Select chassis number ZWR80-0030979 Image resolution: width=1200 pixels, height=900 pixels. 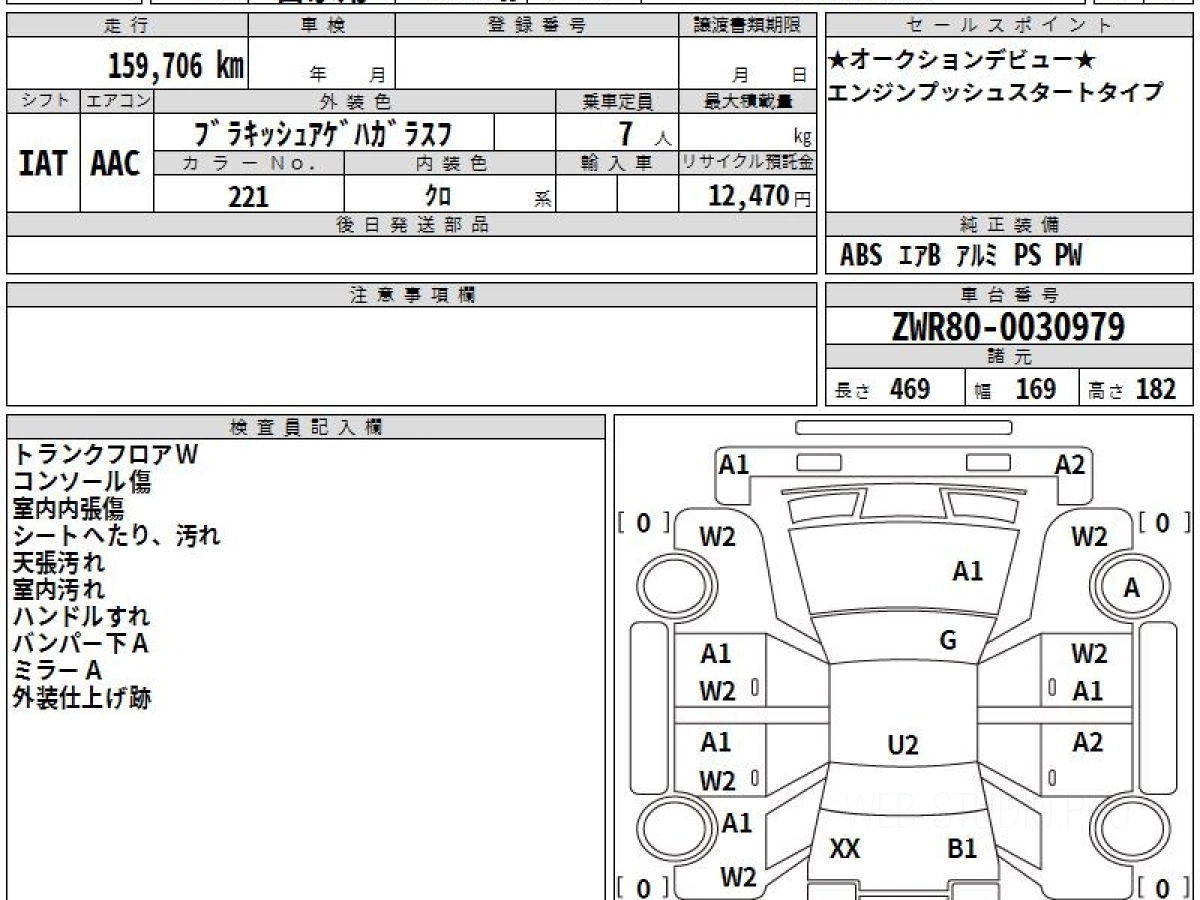(x=1008, y=326)
